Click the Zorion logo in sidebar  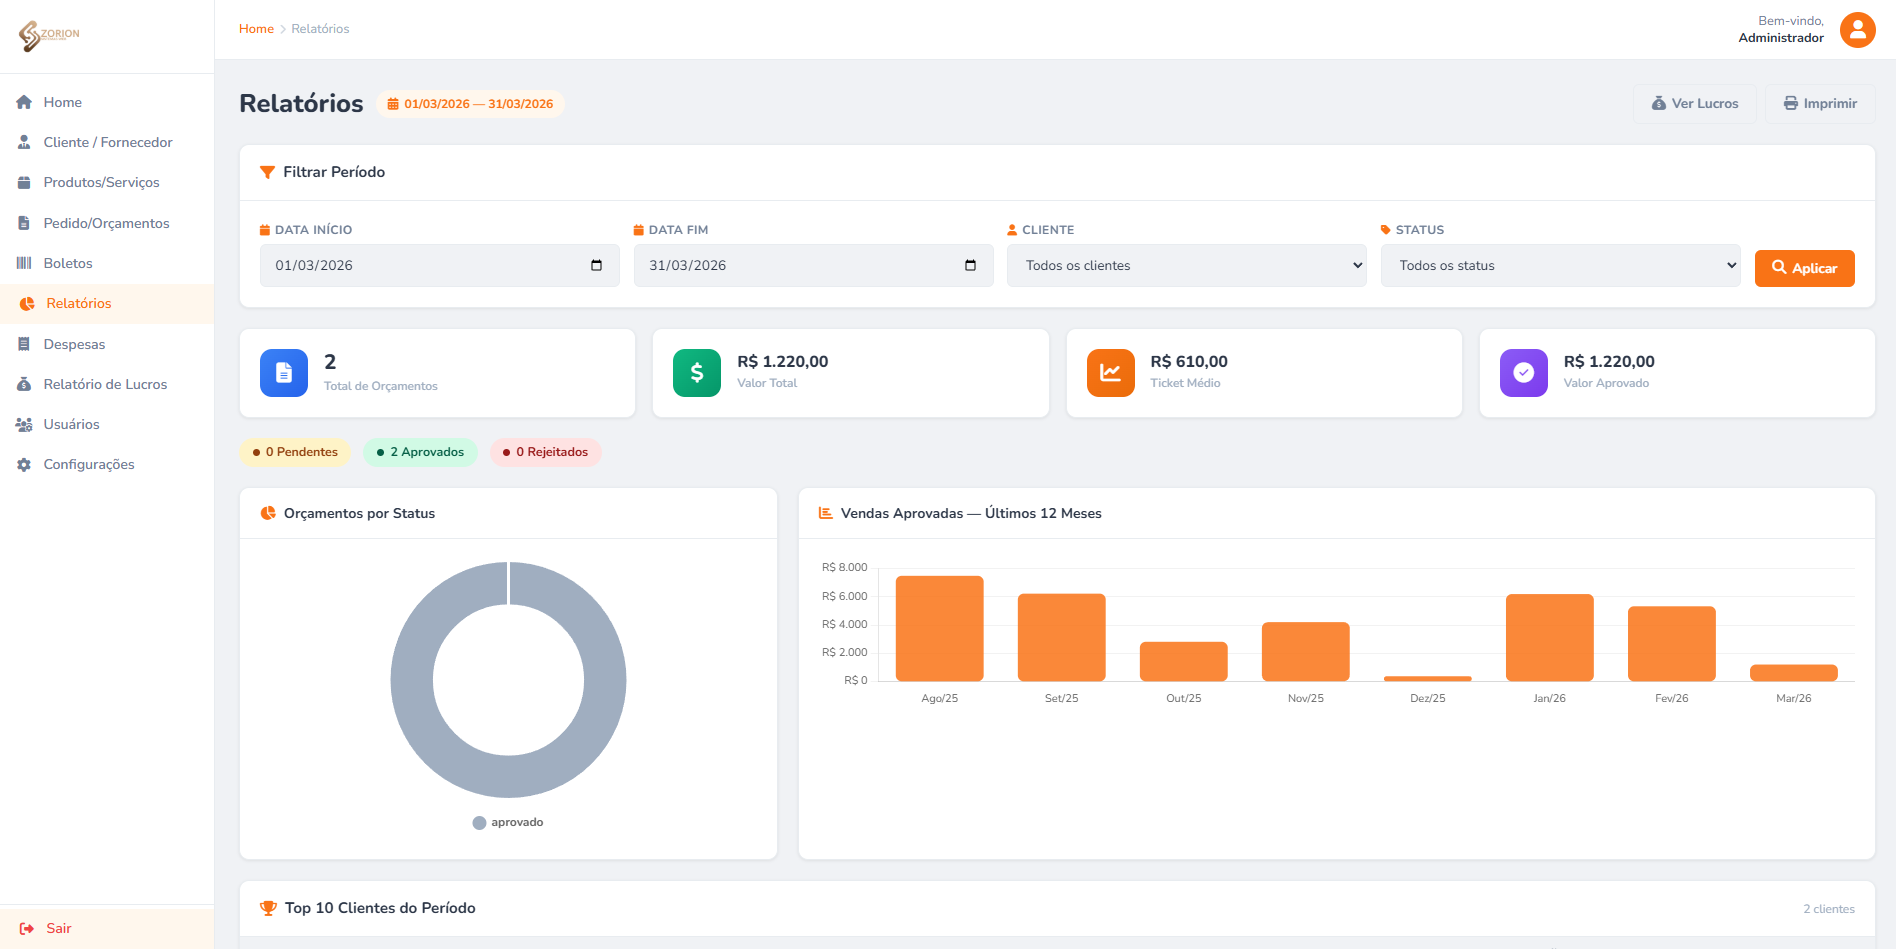pos(49,35)
